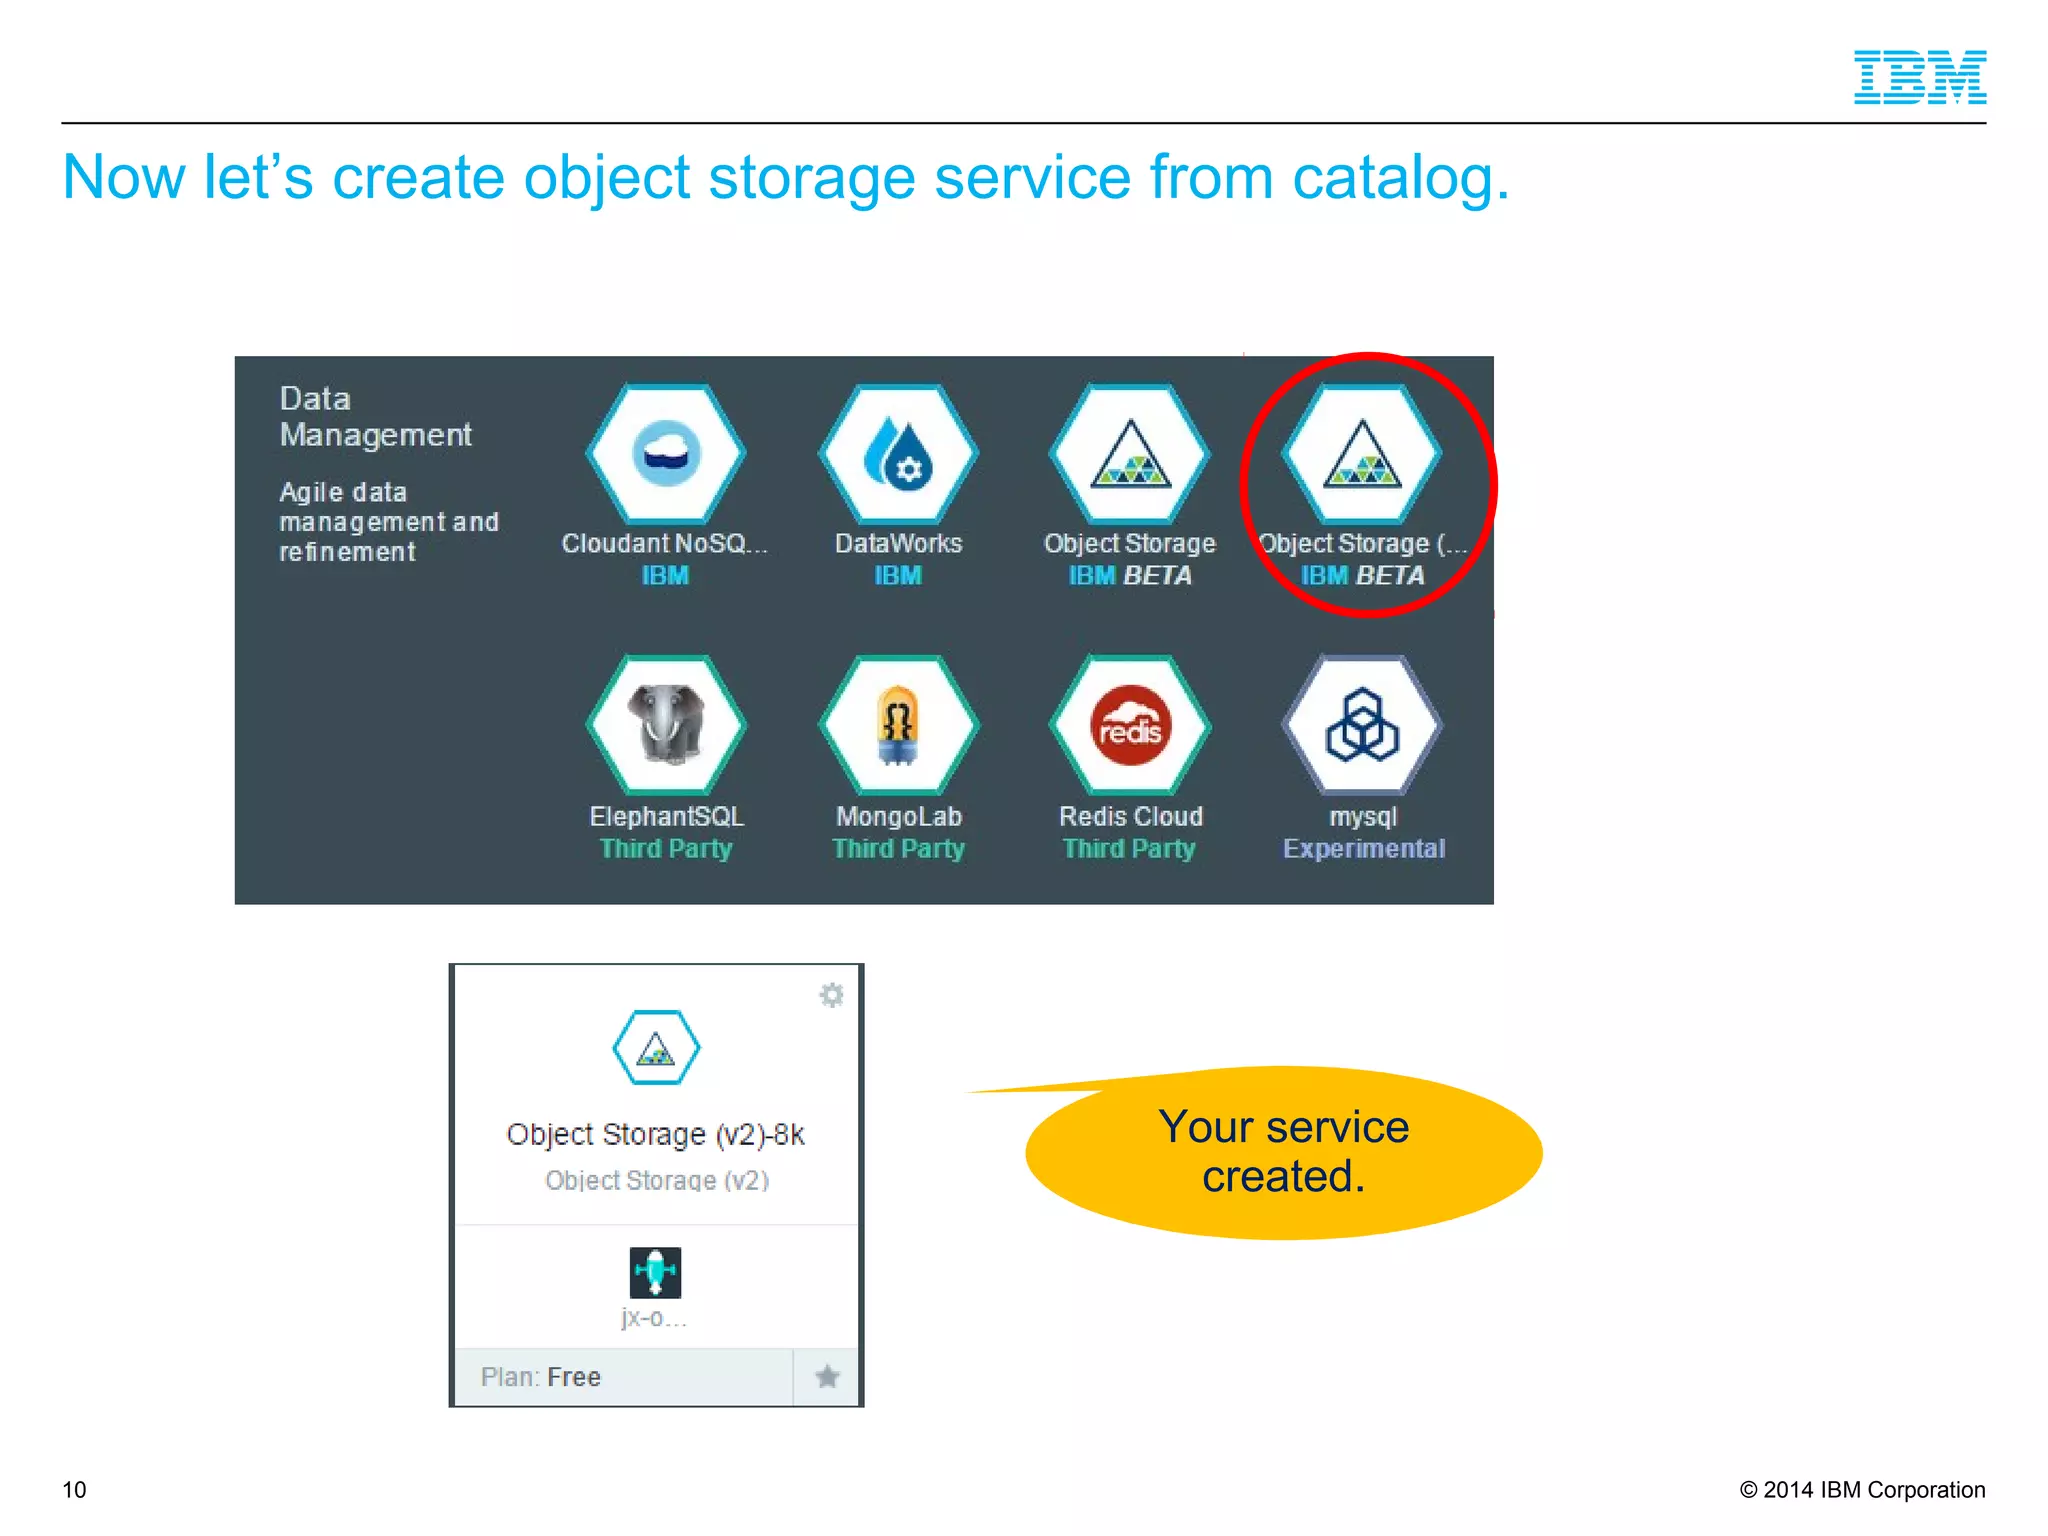The image size is (2048, 1536).
Task: Click '© 2014 IBM Corporation' footer
Action: [x=1862, y=1489]
